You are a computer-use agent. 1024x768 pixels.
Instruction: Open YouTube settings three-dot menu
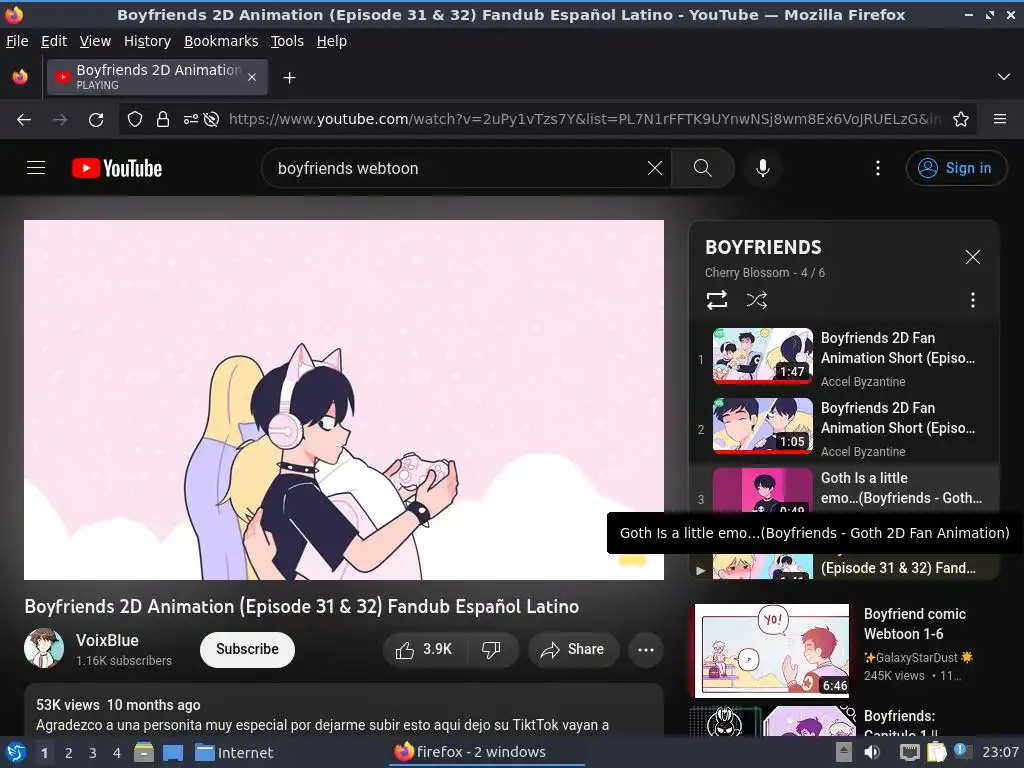878,168
